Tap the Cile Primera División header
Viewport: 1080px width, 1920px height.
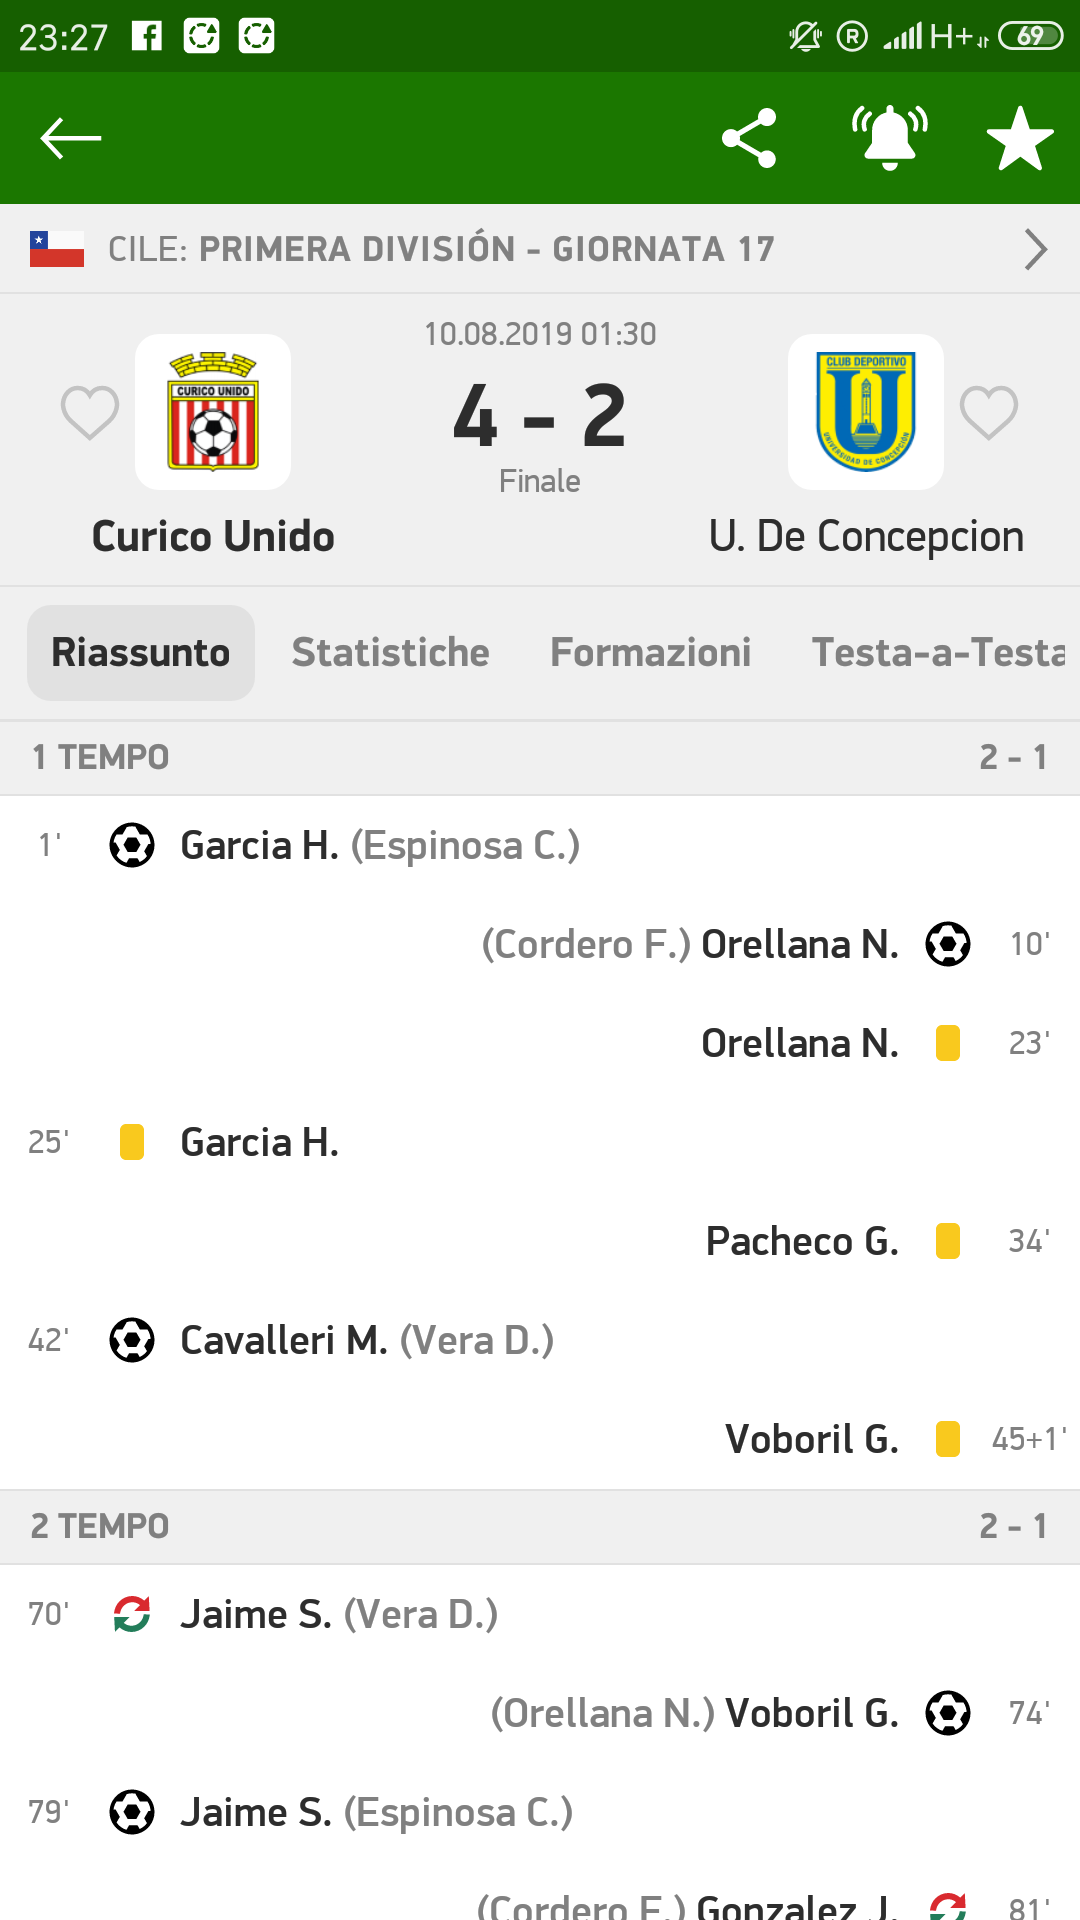[x=440, y=249]
